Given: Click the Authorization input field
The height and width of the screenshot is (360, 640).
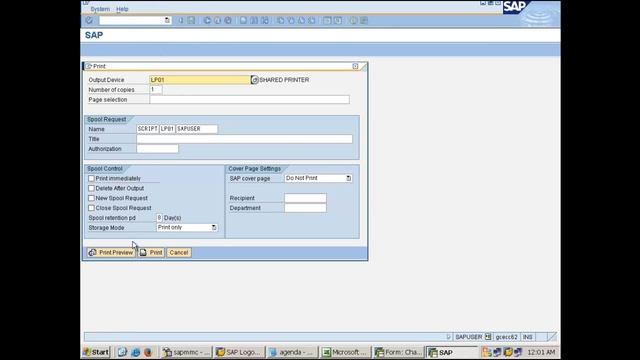Looking at the screenshot, I should [158, 149].
